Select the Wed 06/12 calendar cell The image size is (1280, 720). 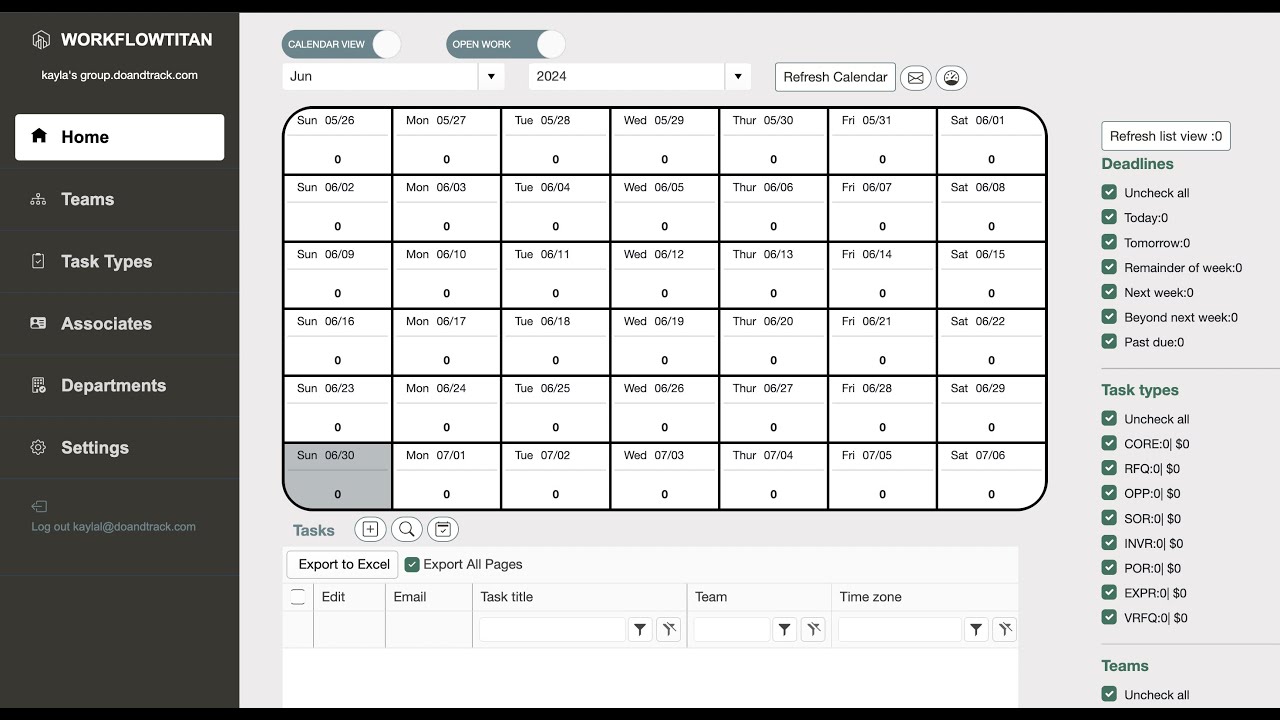tap(664, 275)
